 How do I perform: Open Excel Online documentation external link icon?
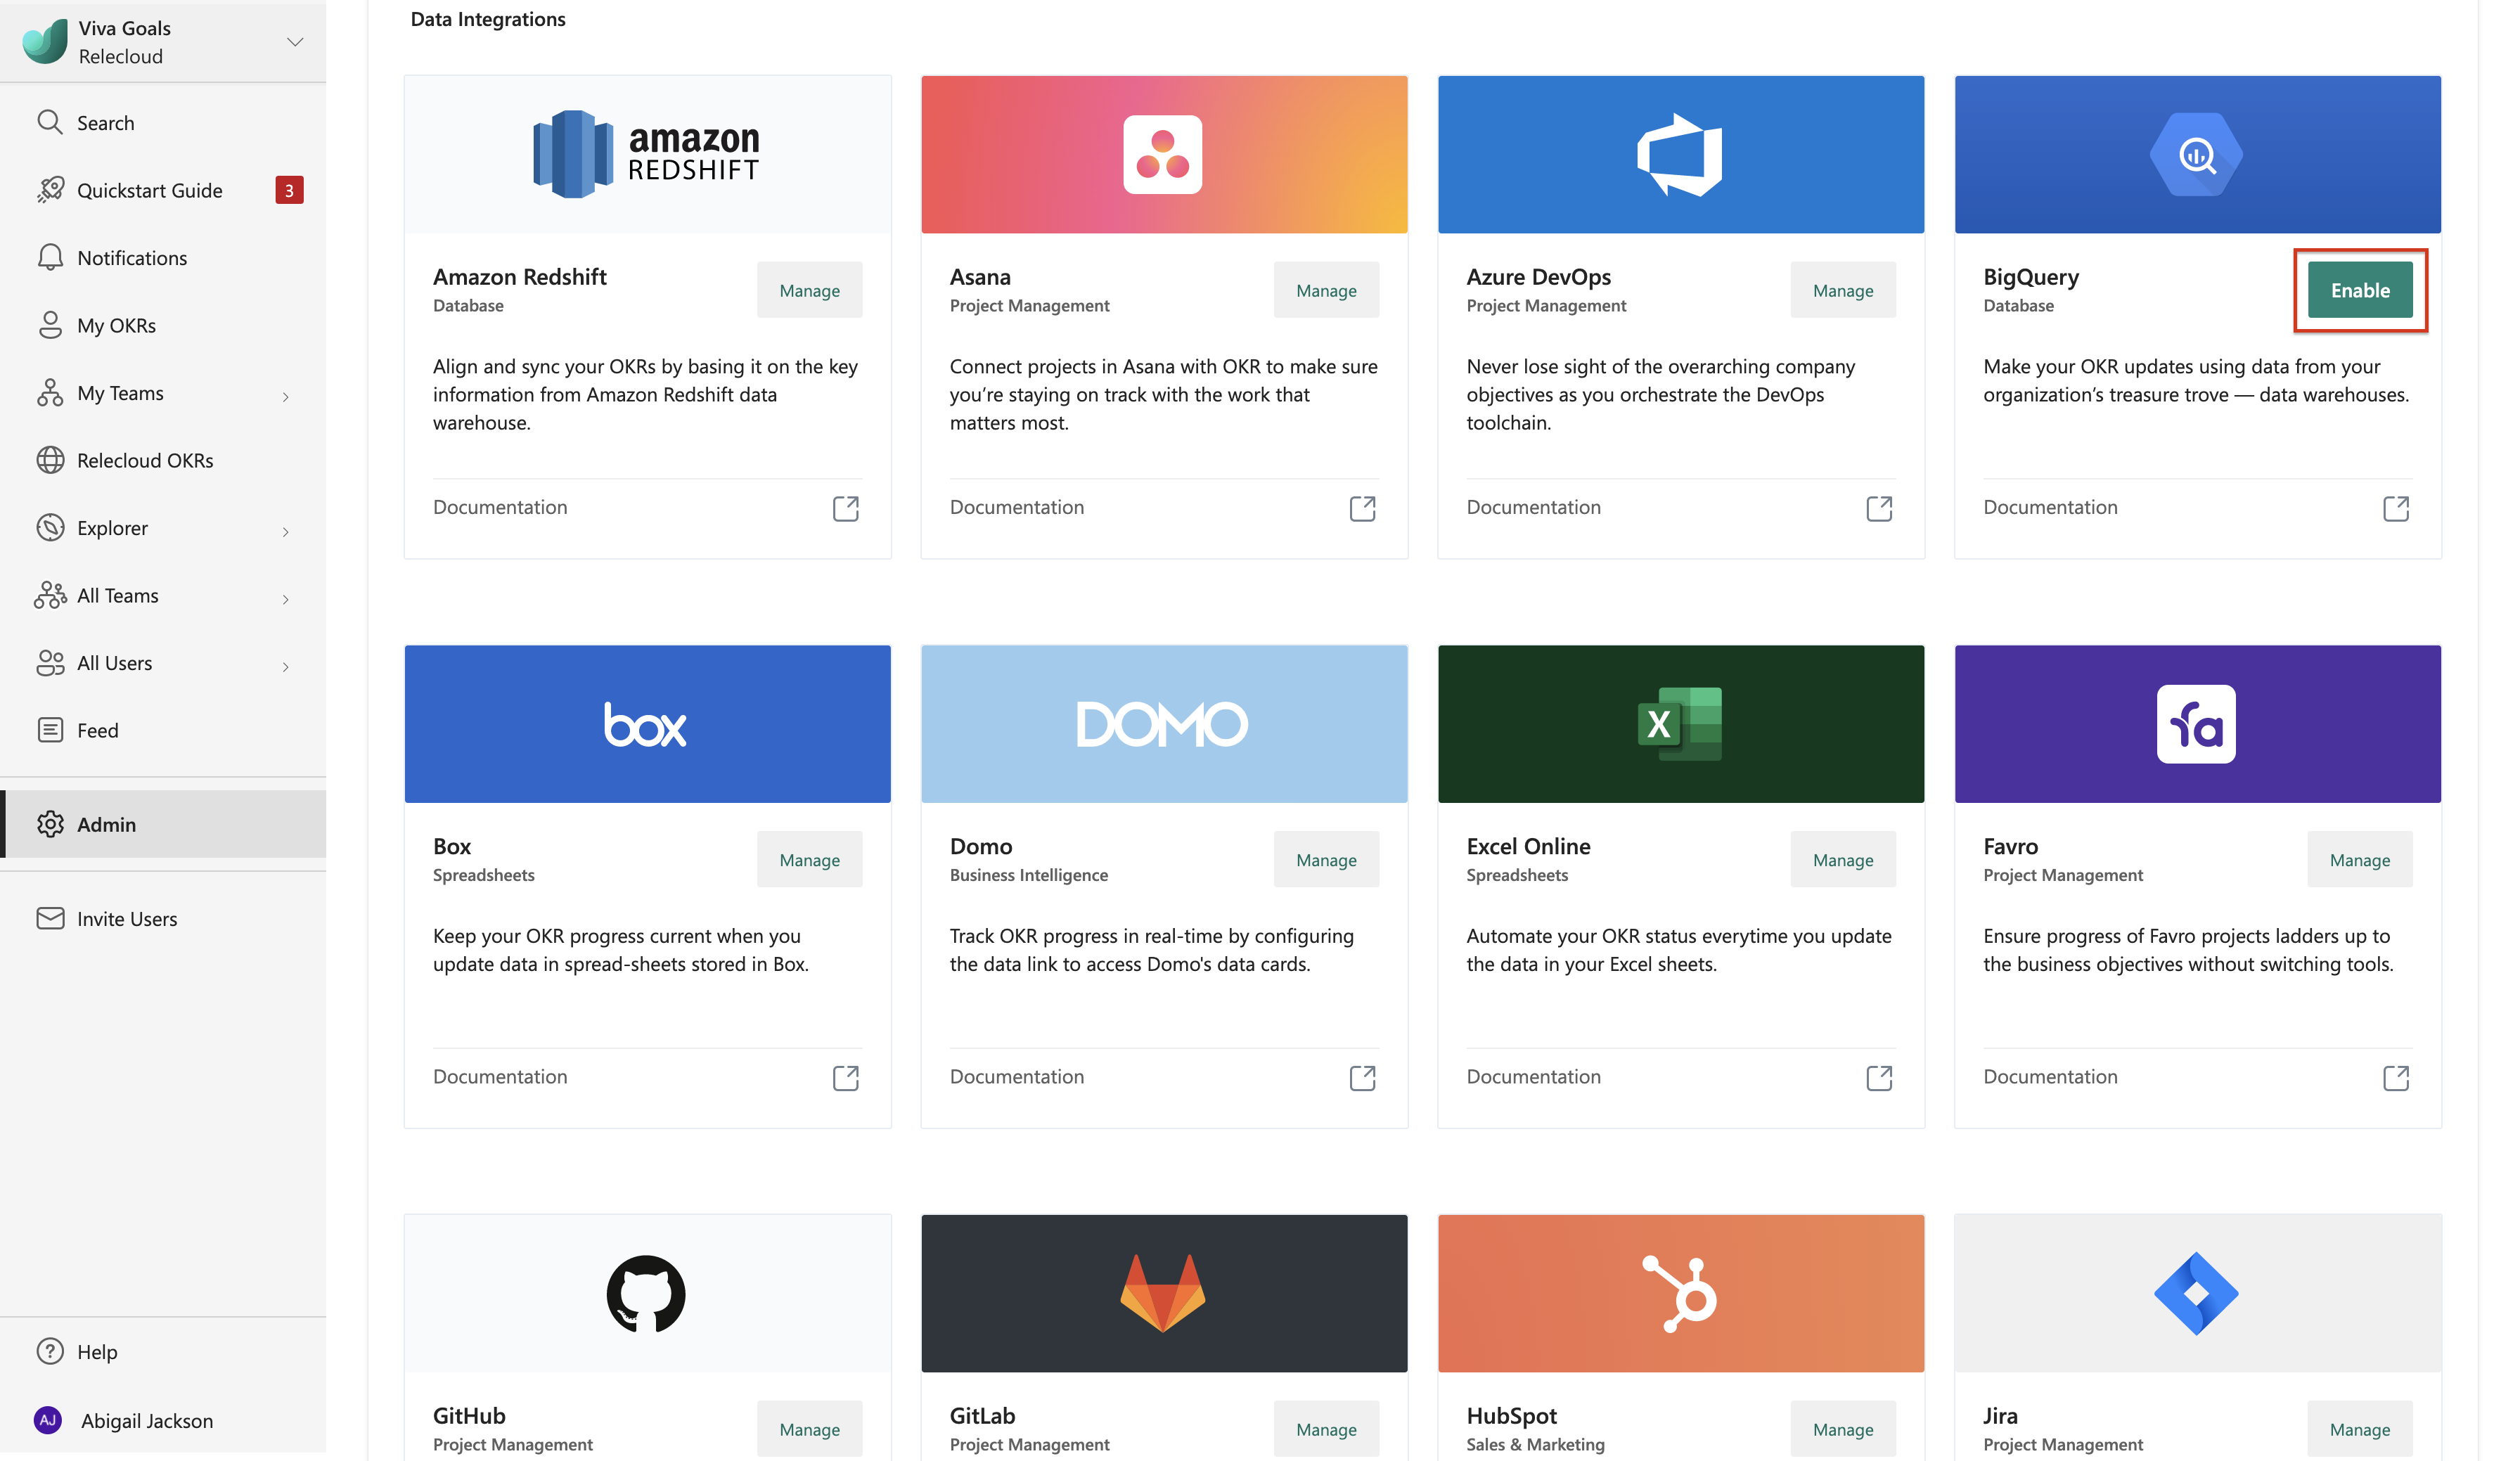click(1880, 1077)
